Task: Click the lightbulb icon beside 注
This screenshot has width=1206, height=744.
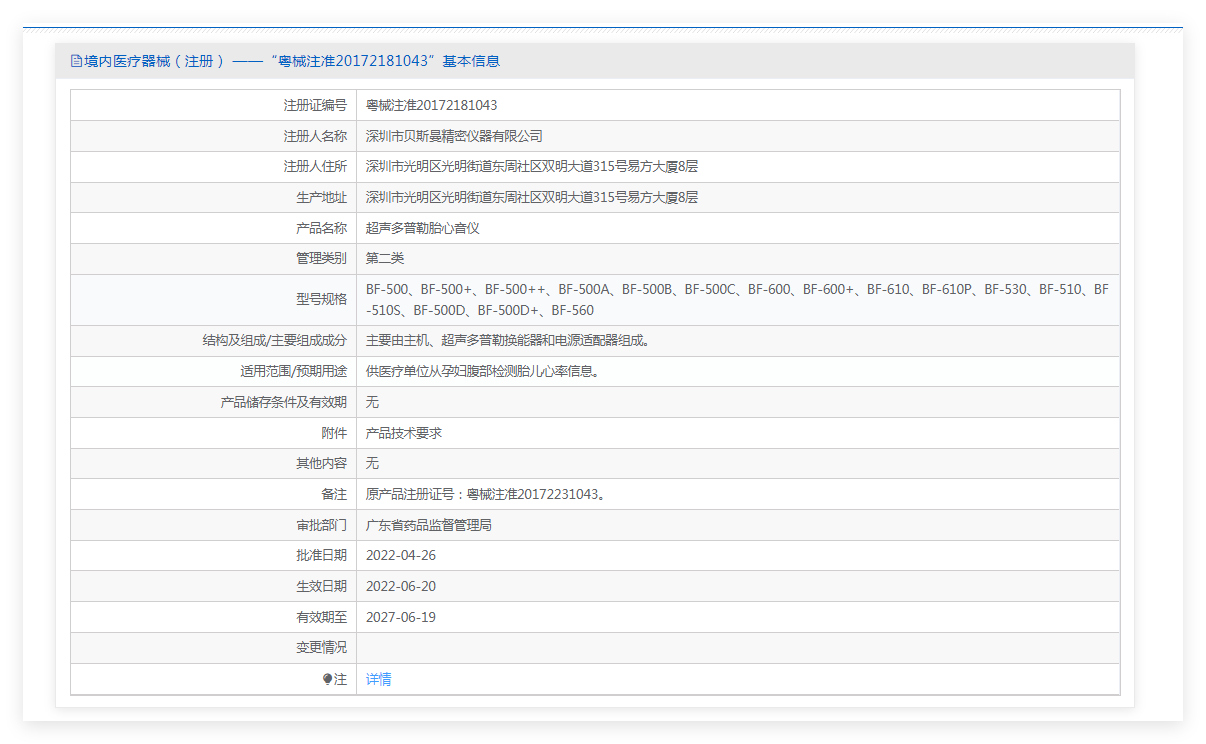Action: click(x=327, y=679)
